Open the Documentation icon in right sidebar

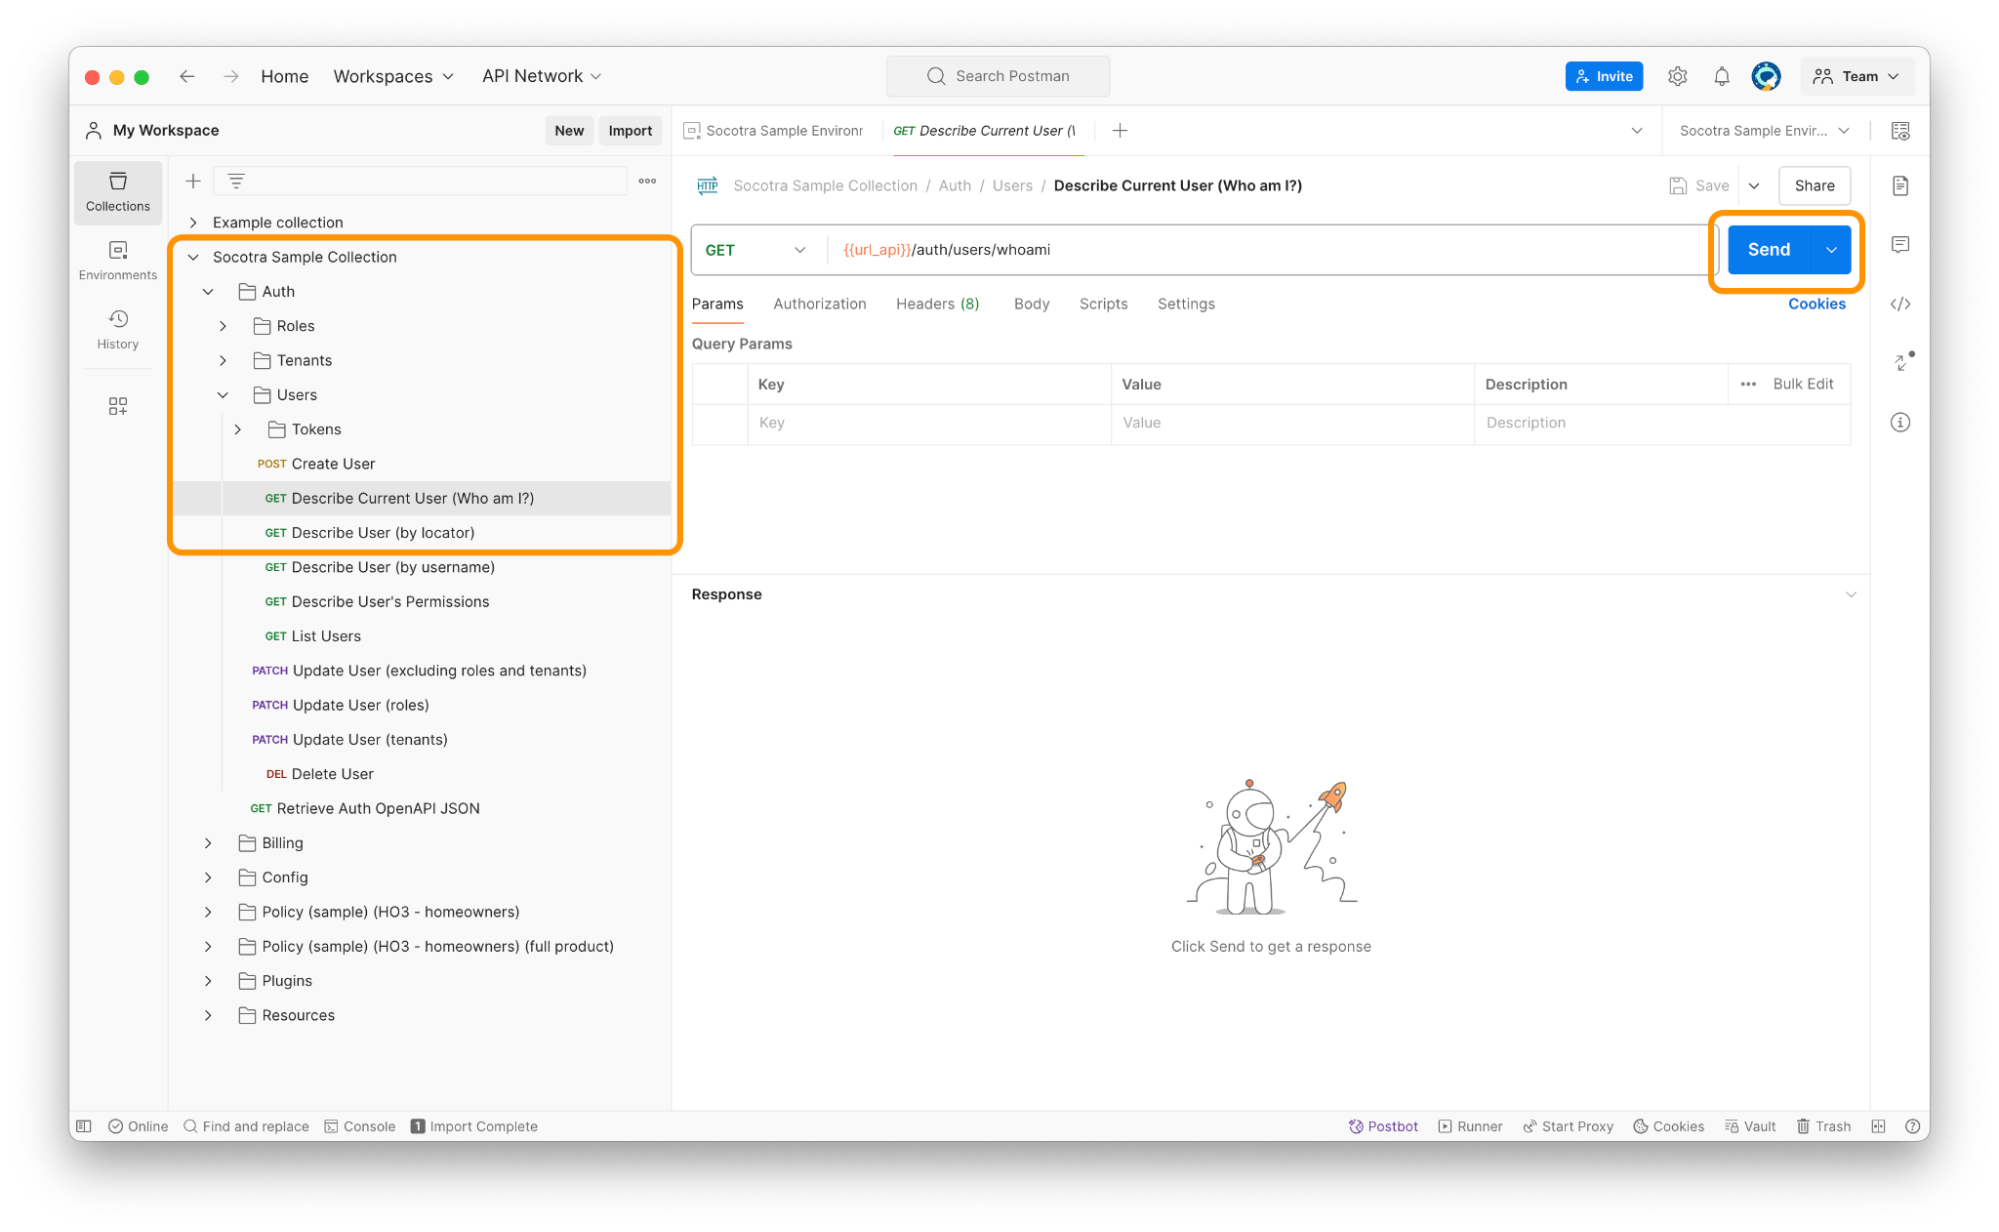click(1900, 186)
